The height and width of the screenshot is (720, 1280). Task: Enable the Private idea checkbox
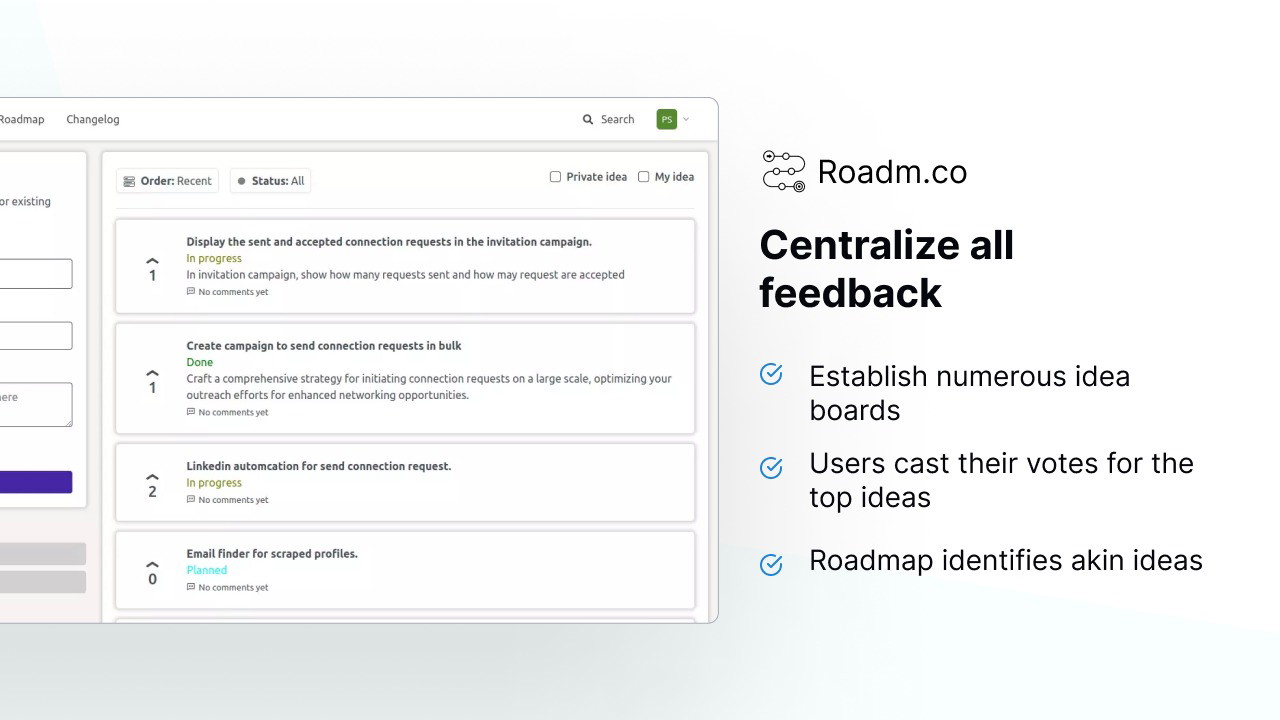[555, 177]
